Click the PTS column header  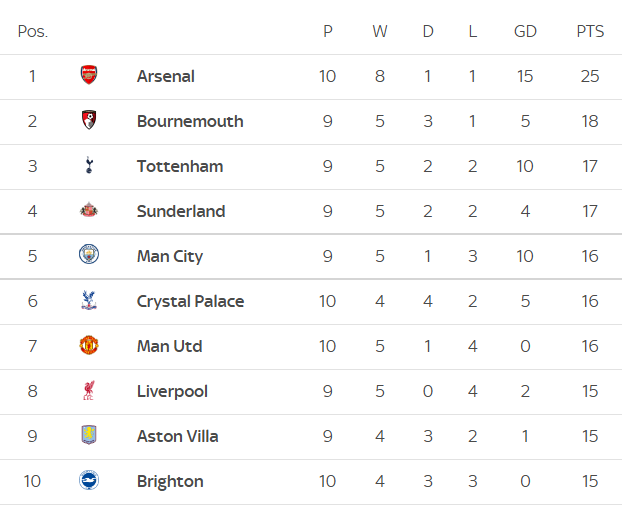click(590, 31)
